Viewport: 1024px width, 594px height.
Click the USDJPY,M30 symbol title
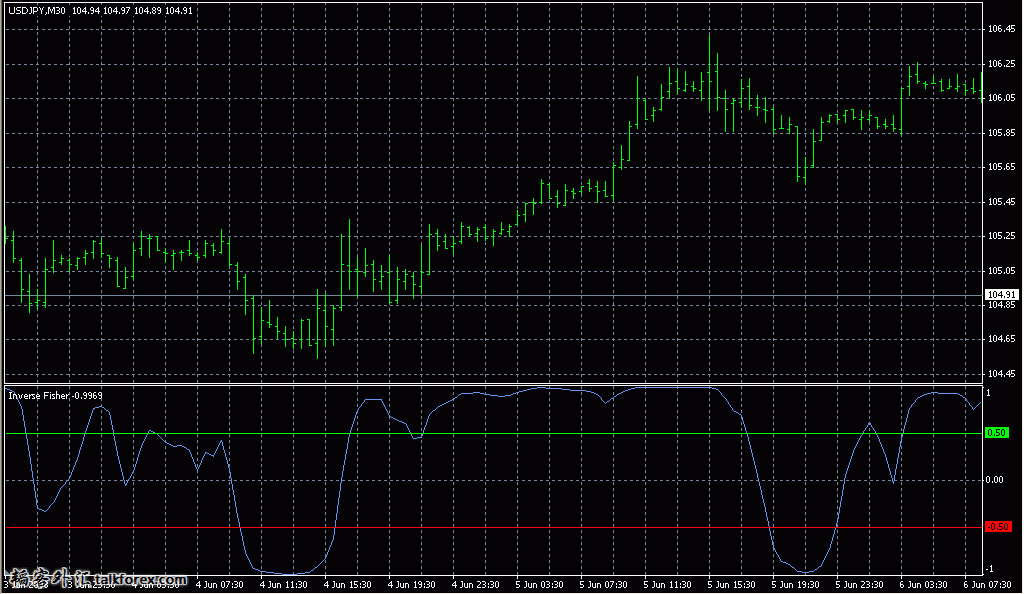pos(37,11)
